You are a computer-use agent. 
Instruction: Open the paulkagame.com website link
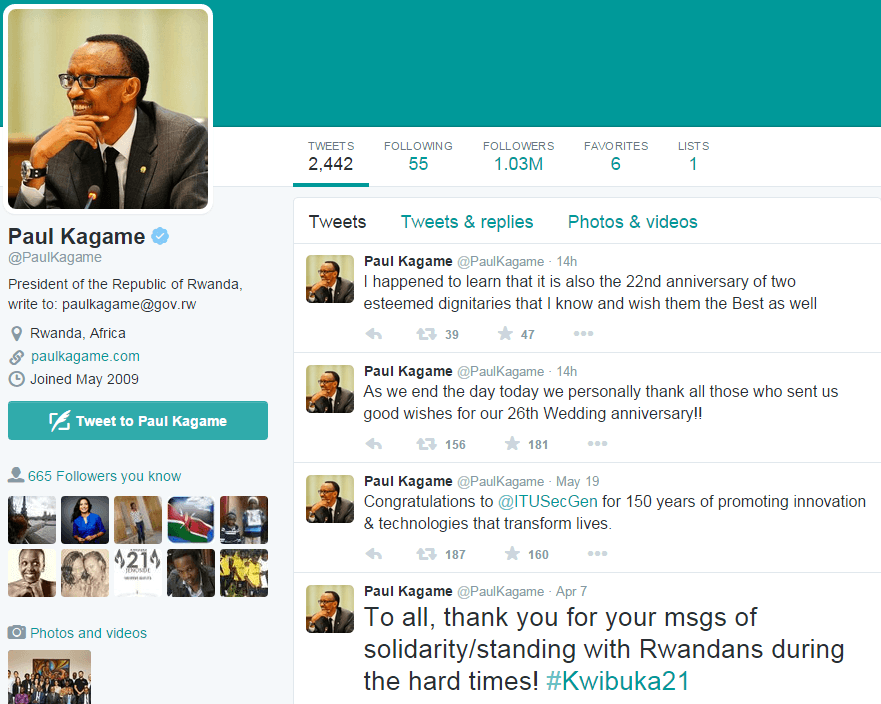tap(85, 356)
